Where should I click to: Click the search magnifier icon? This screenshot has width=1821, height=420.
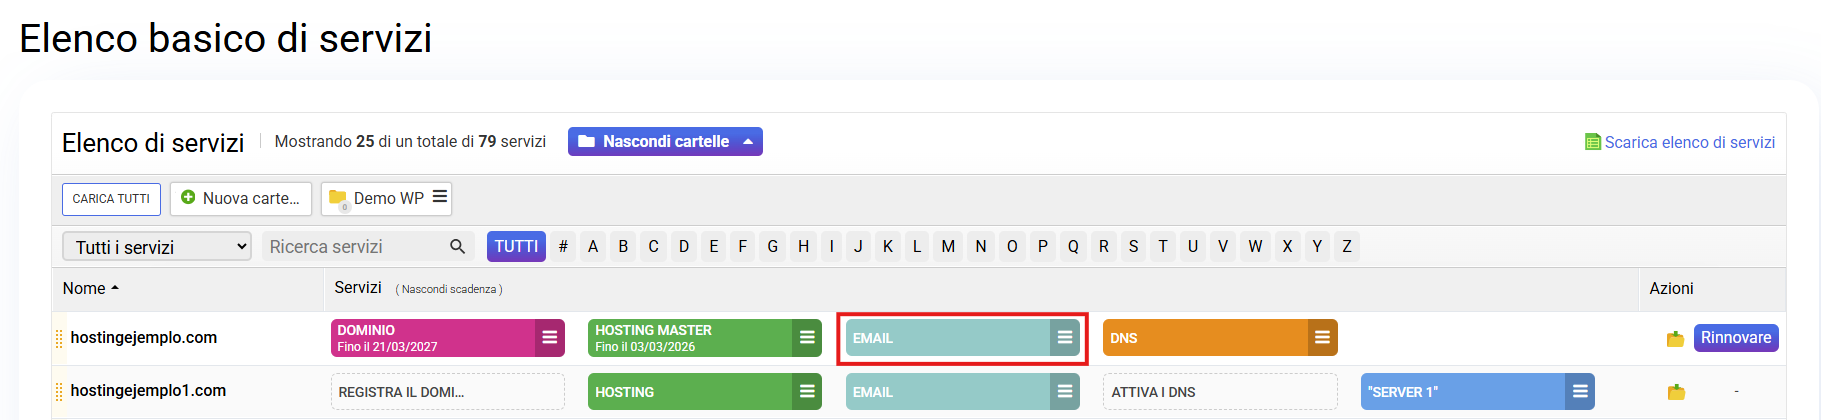point(457,247)
